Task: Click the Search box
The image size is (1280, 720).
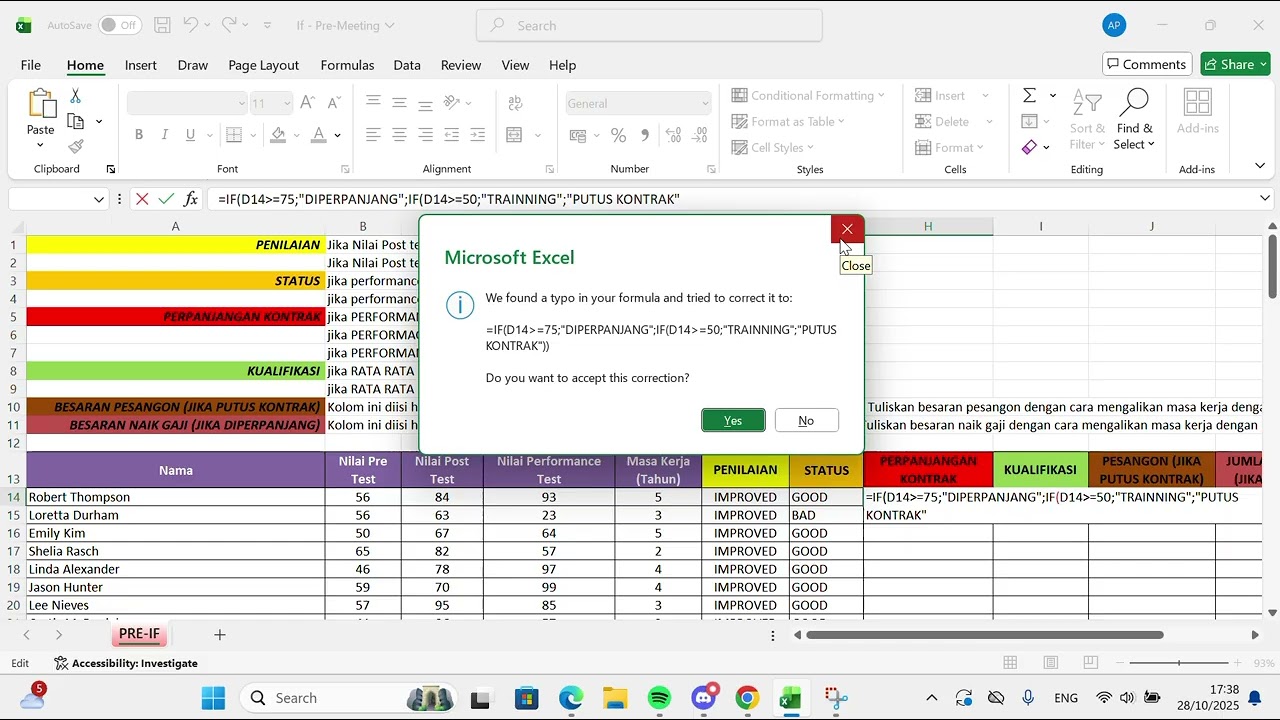Action: (x=650, y=25)
